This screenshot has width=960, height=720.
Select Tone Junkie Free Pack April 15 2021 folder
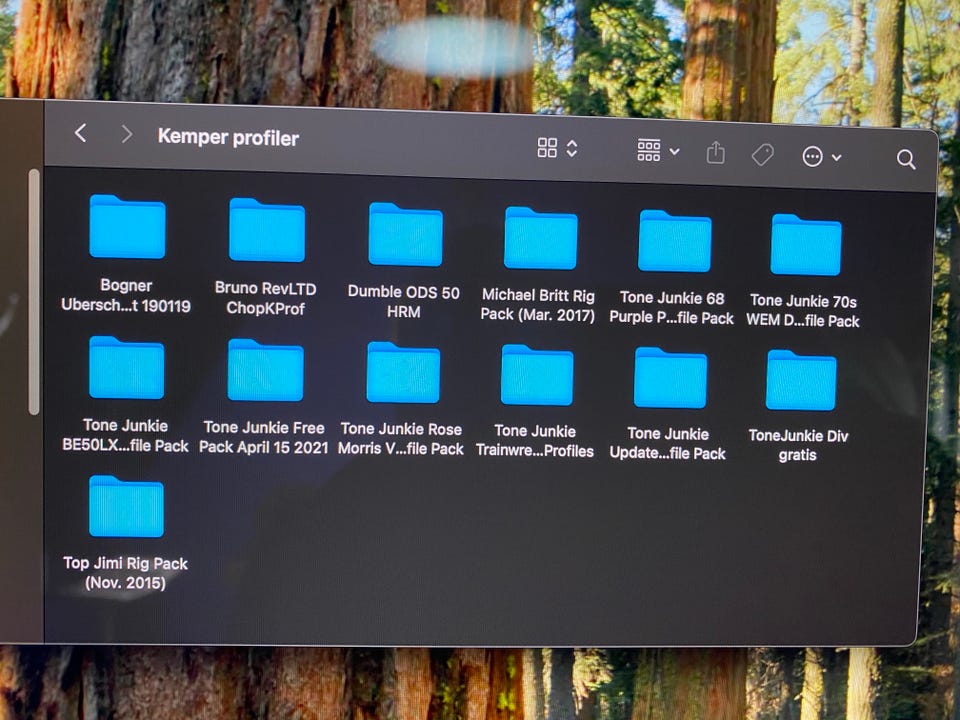point(266,370)
